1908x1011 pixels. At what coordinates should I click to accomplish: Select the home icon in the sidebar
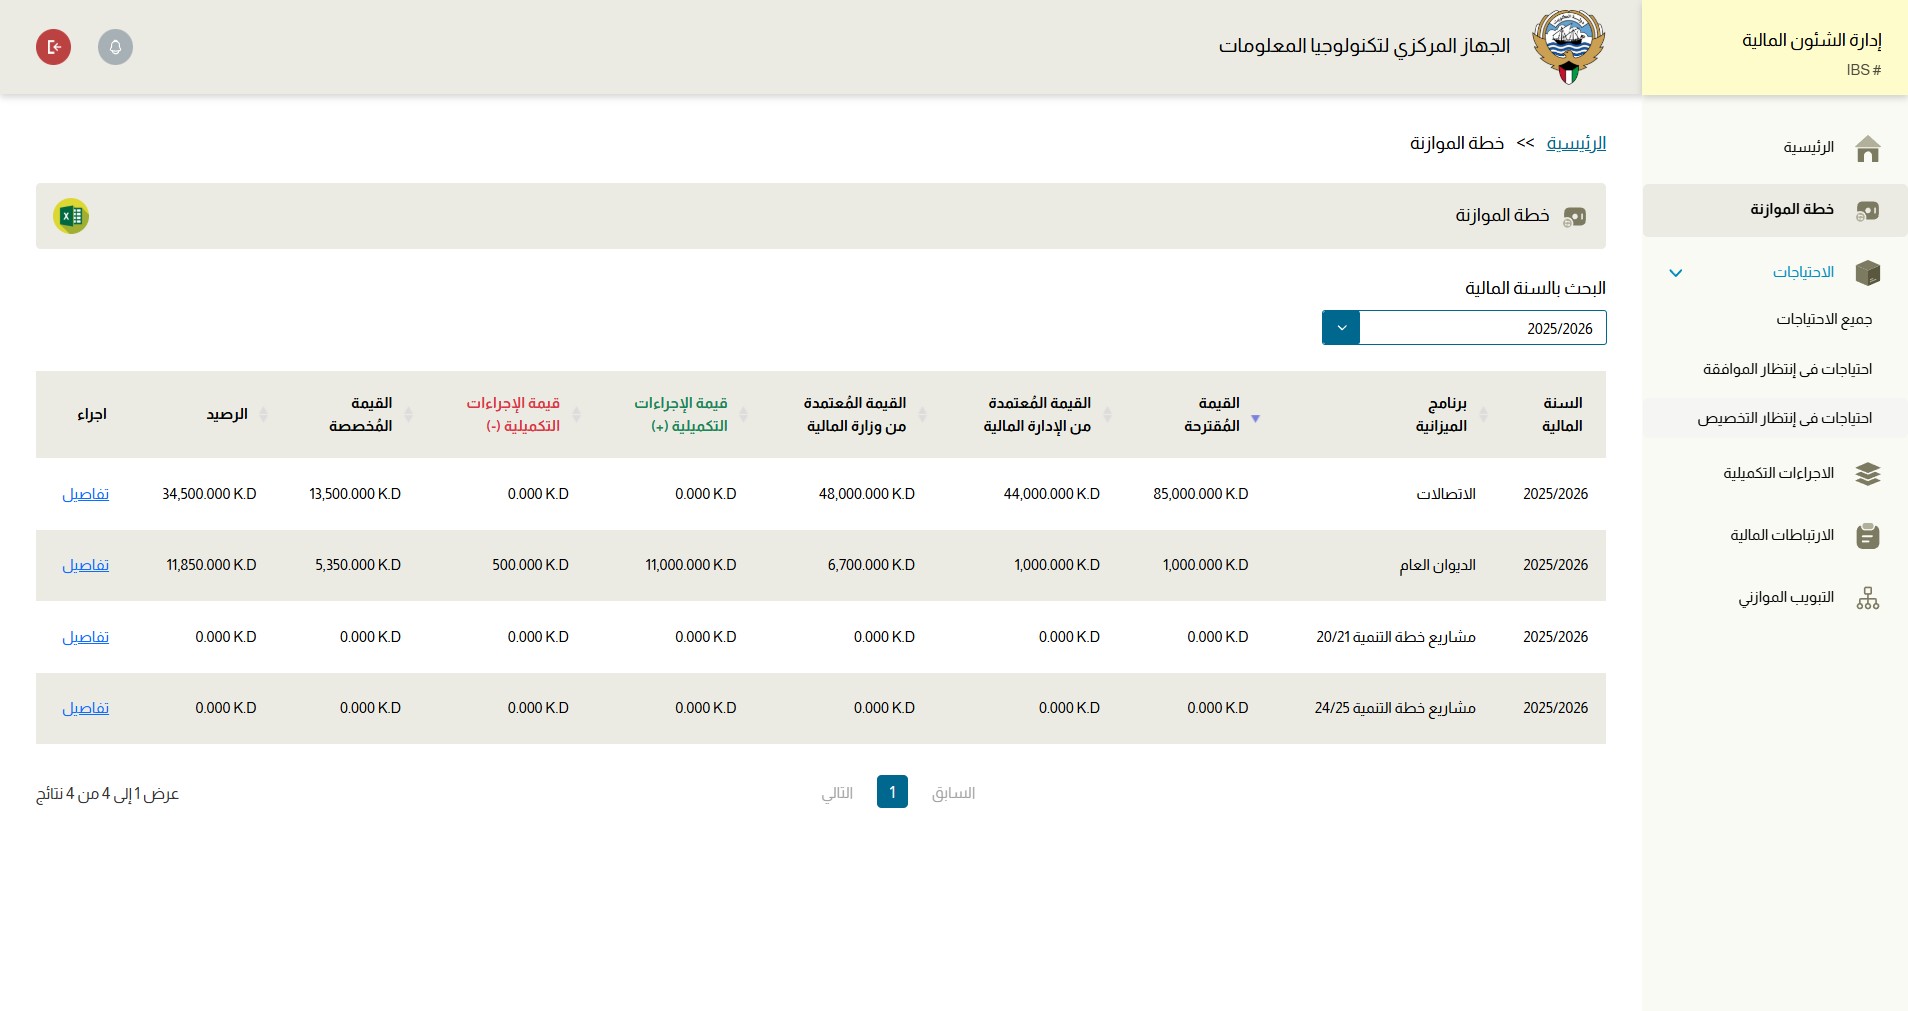tap(1869, 147)
